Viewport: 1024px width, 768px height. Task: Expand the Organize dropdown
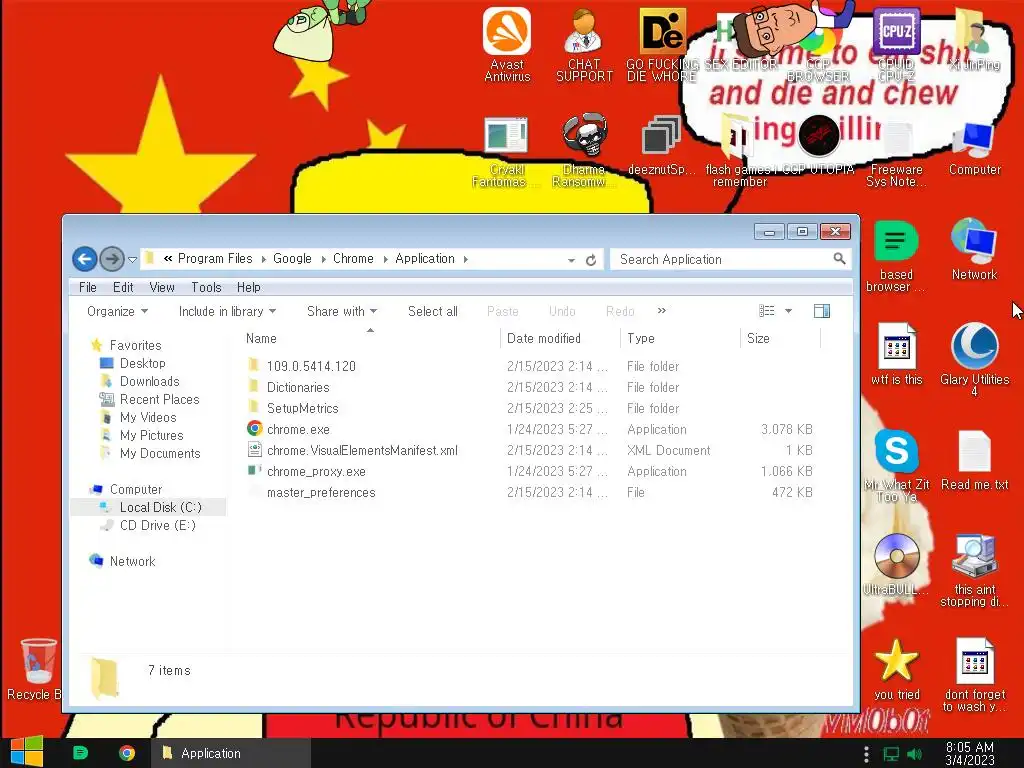[x=118, y=312]
